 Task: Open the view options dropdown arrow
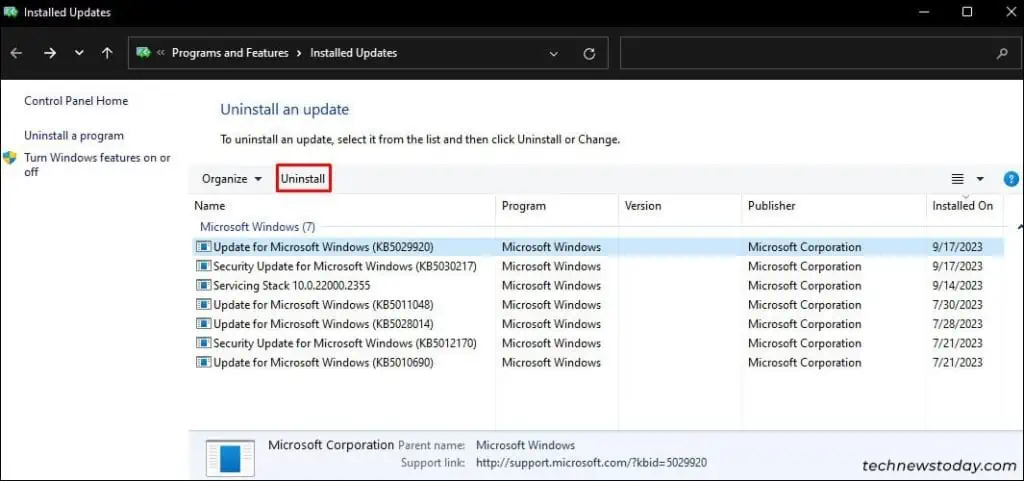(x=980, y=179)
